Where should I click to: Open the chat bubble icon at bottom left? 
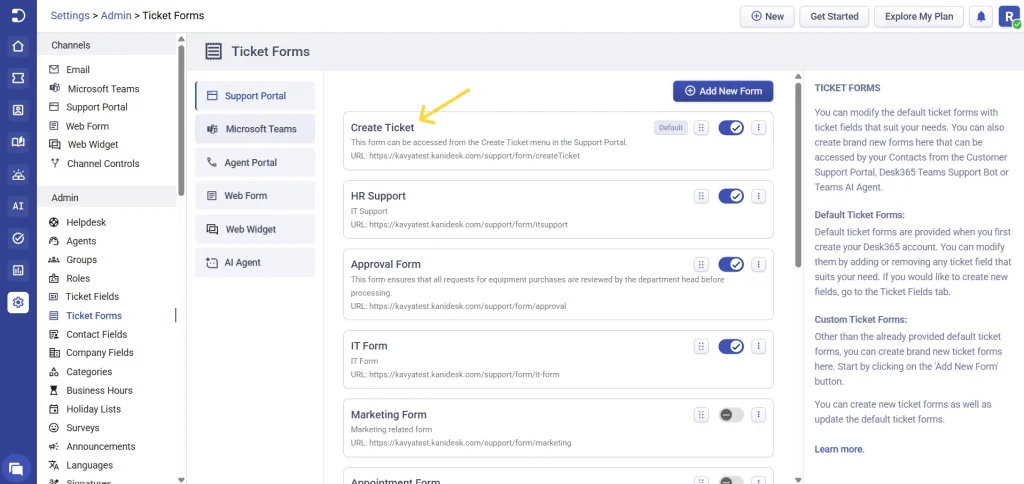point(16,468)
